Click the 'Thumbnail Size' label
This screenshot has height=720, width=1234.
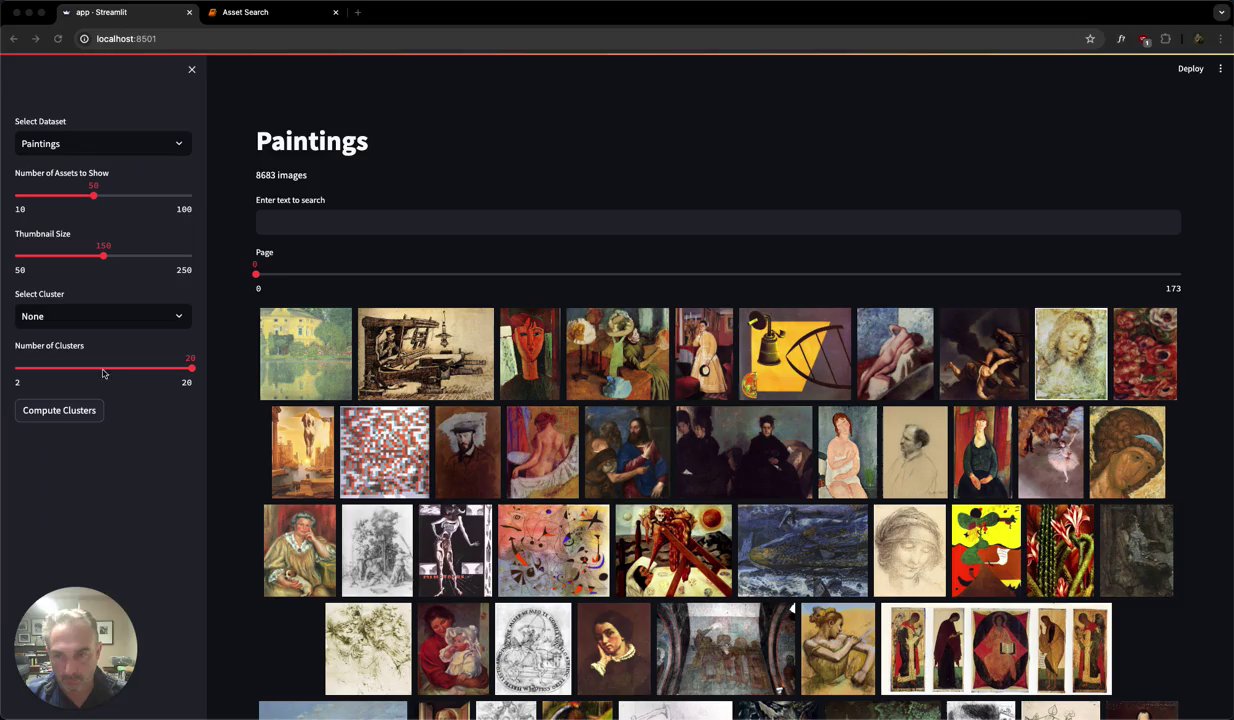pos(42,233)
